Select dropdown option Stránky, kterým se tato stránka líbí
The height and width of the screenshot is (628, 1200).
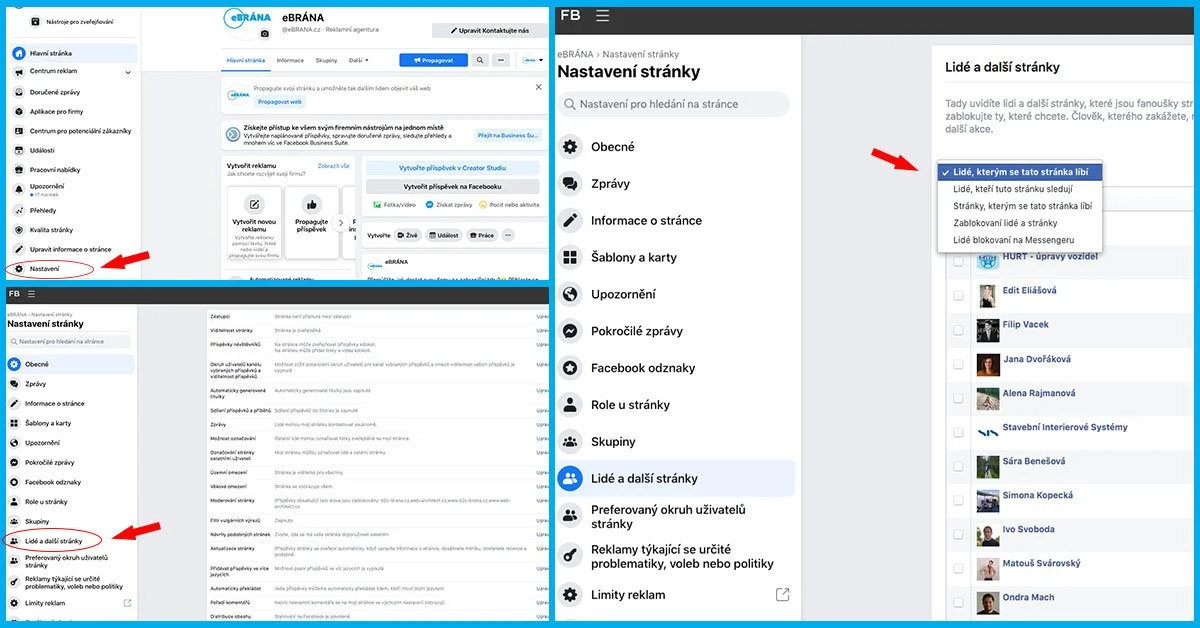point(1020,206)
